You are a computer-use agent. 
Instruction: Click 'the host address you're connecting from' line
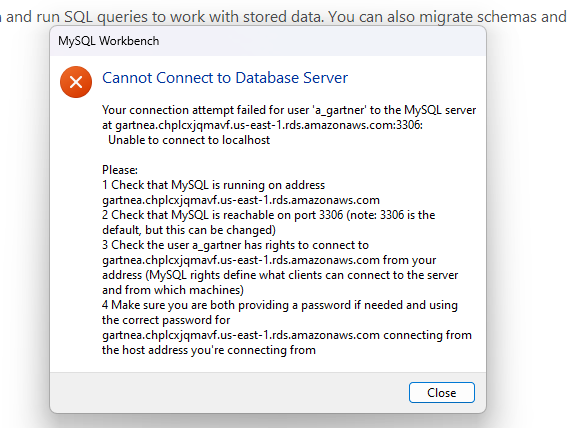coord(209,350)
